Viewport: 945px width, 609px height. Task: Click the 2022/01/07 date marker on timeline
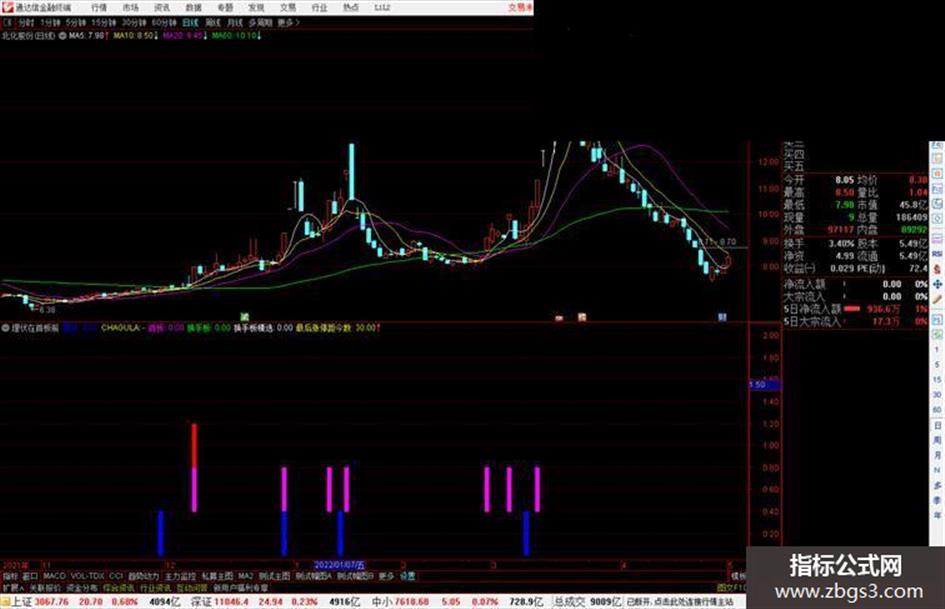coord(340,566)
